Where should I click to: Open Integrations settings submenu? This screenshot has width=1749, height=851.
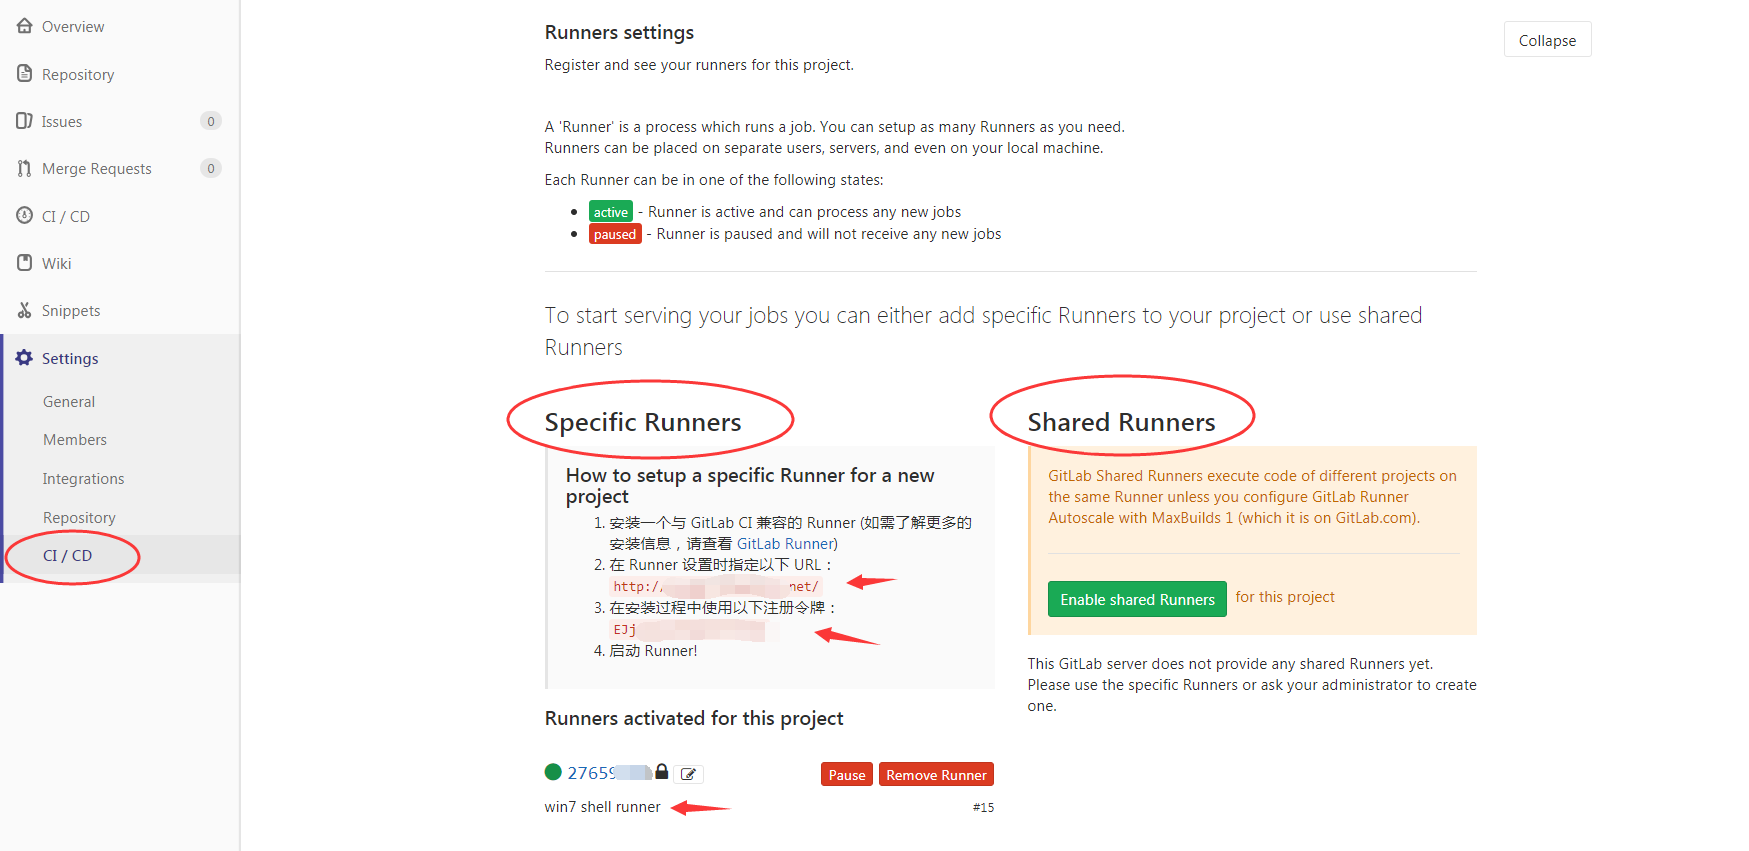[x=84, y=478]
